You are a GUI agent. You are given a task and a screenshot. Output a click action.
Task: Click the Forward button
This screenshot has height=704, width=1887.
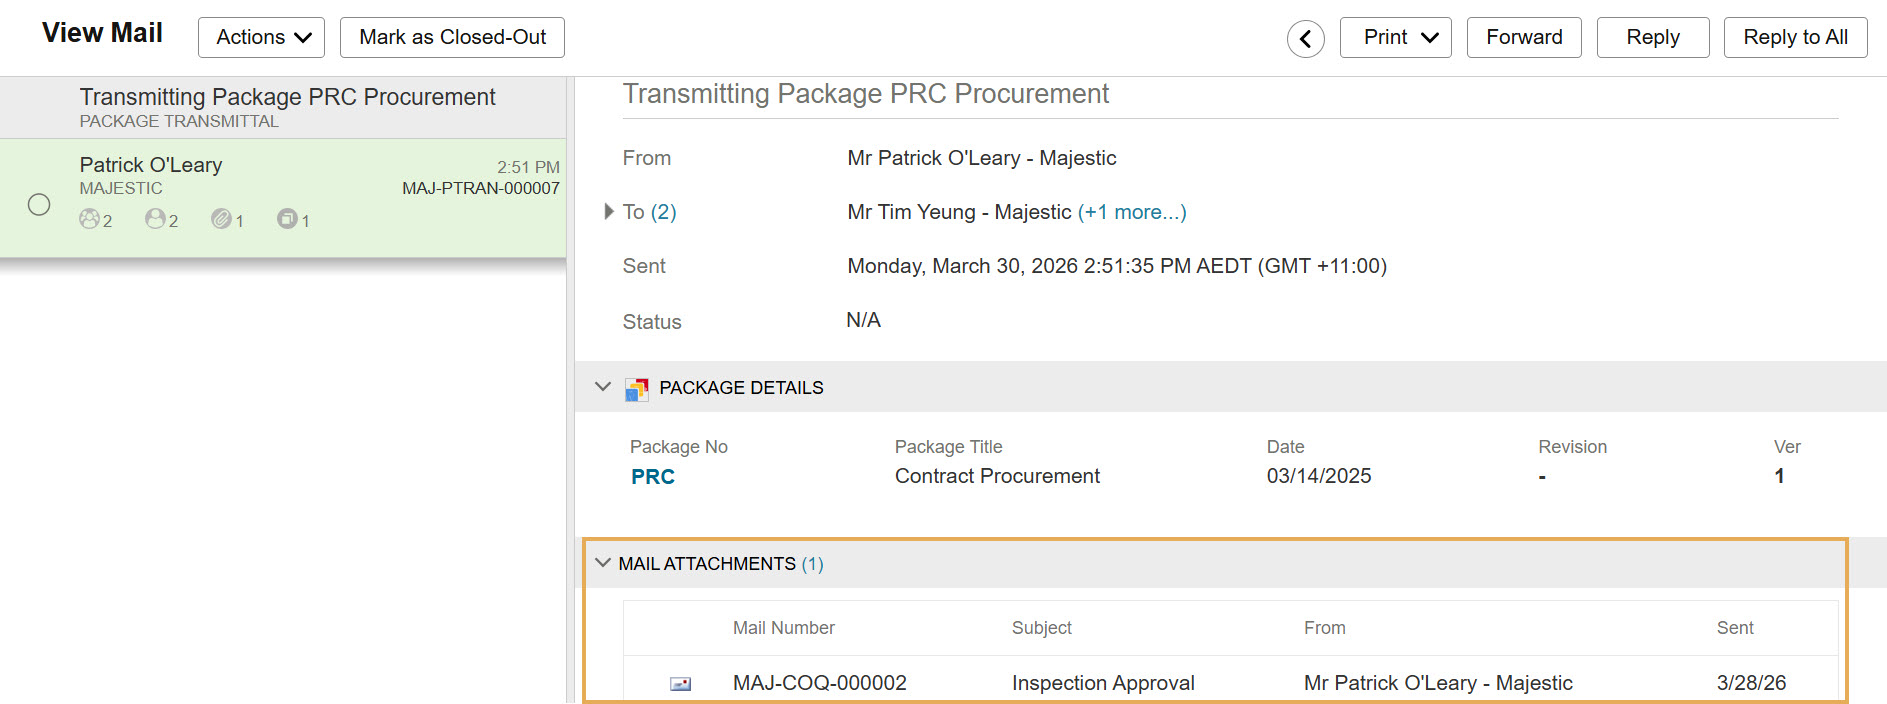pyautogui.click(x=1523, y=38)
